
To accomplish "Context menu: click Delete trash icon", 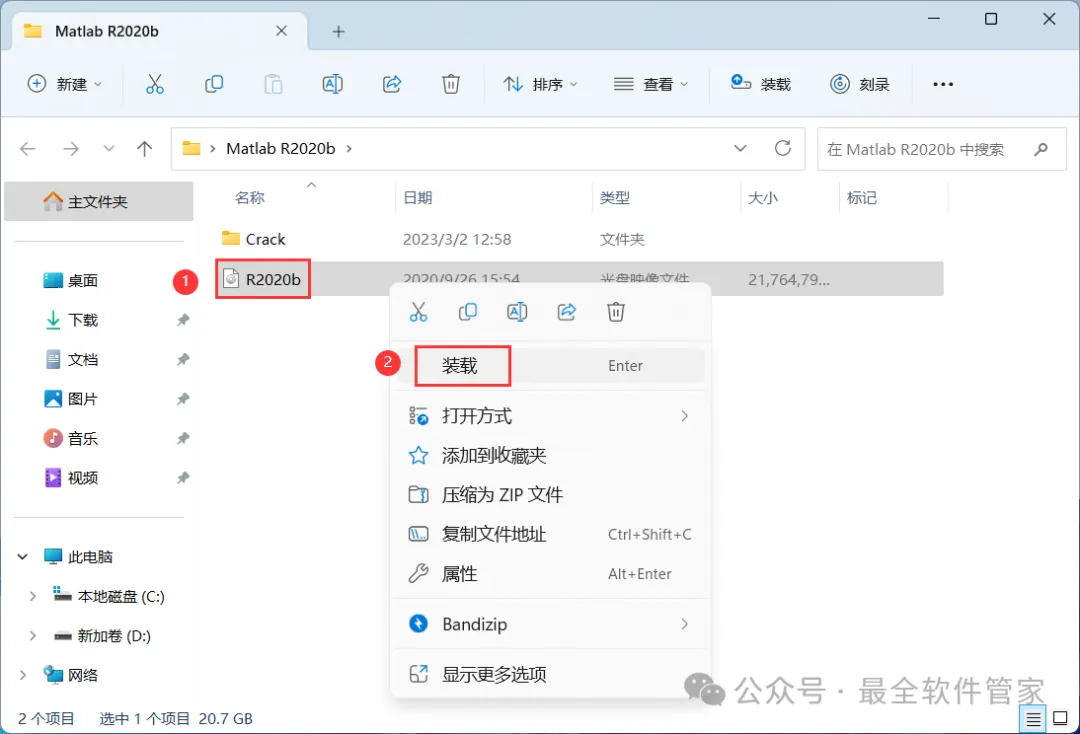I will (x=616, y=312).
